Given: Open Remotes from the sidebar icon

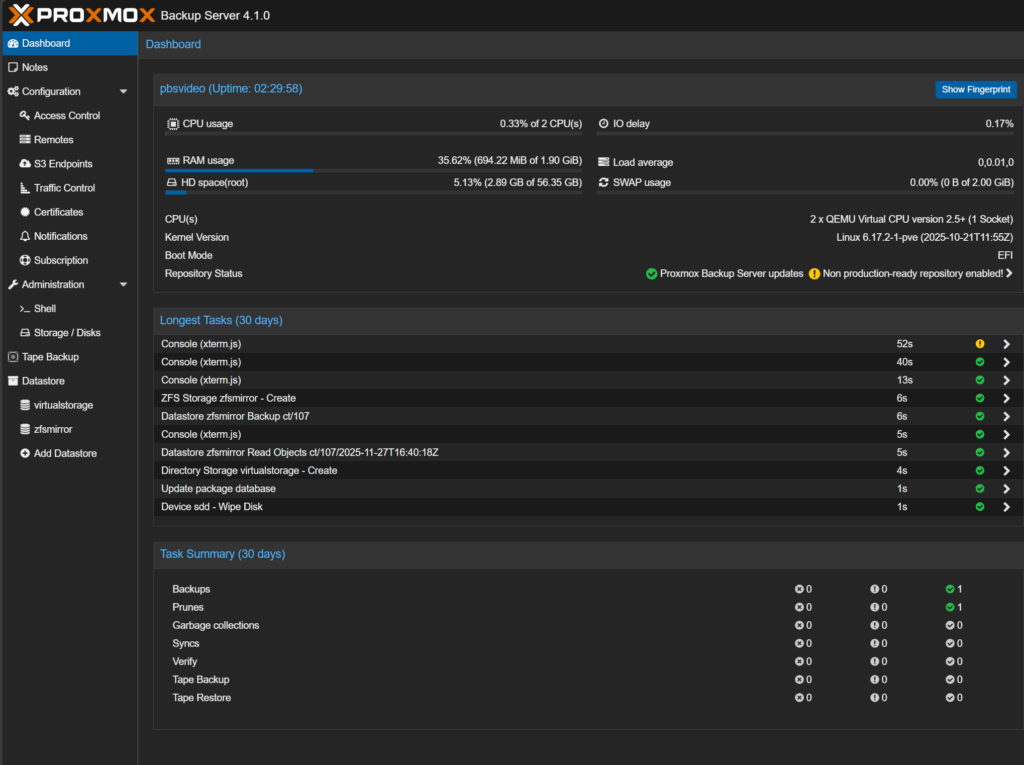Looking at the screenshot, I should tap(23, 139).
